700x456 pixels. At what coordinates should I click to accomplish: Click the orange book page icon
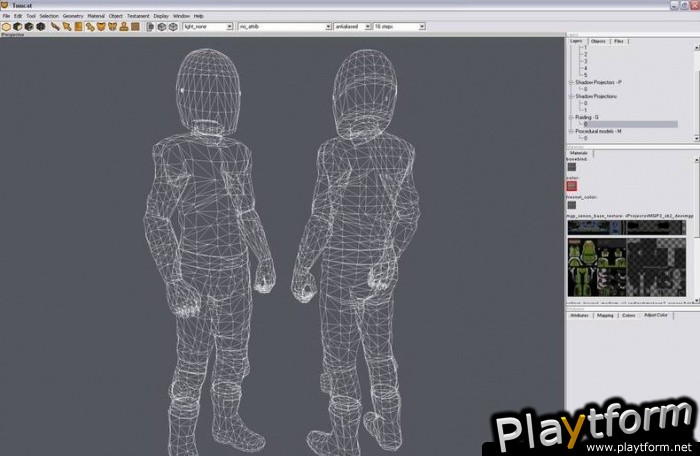pyautogui.click(x=78, y=27)
